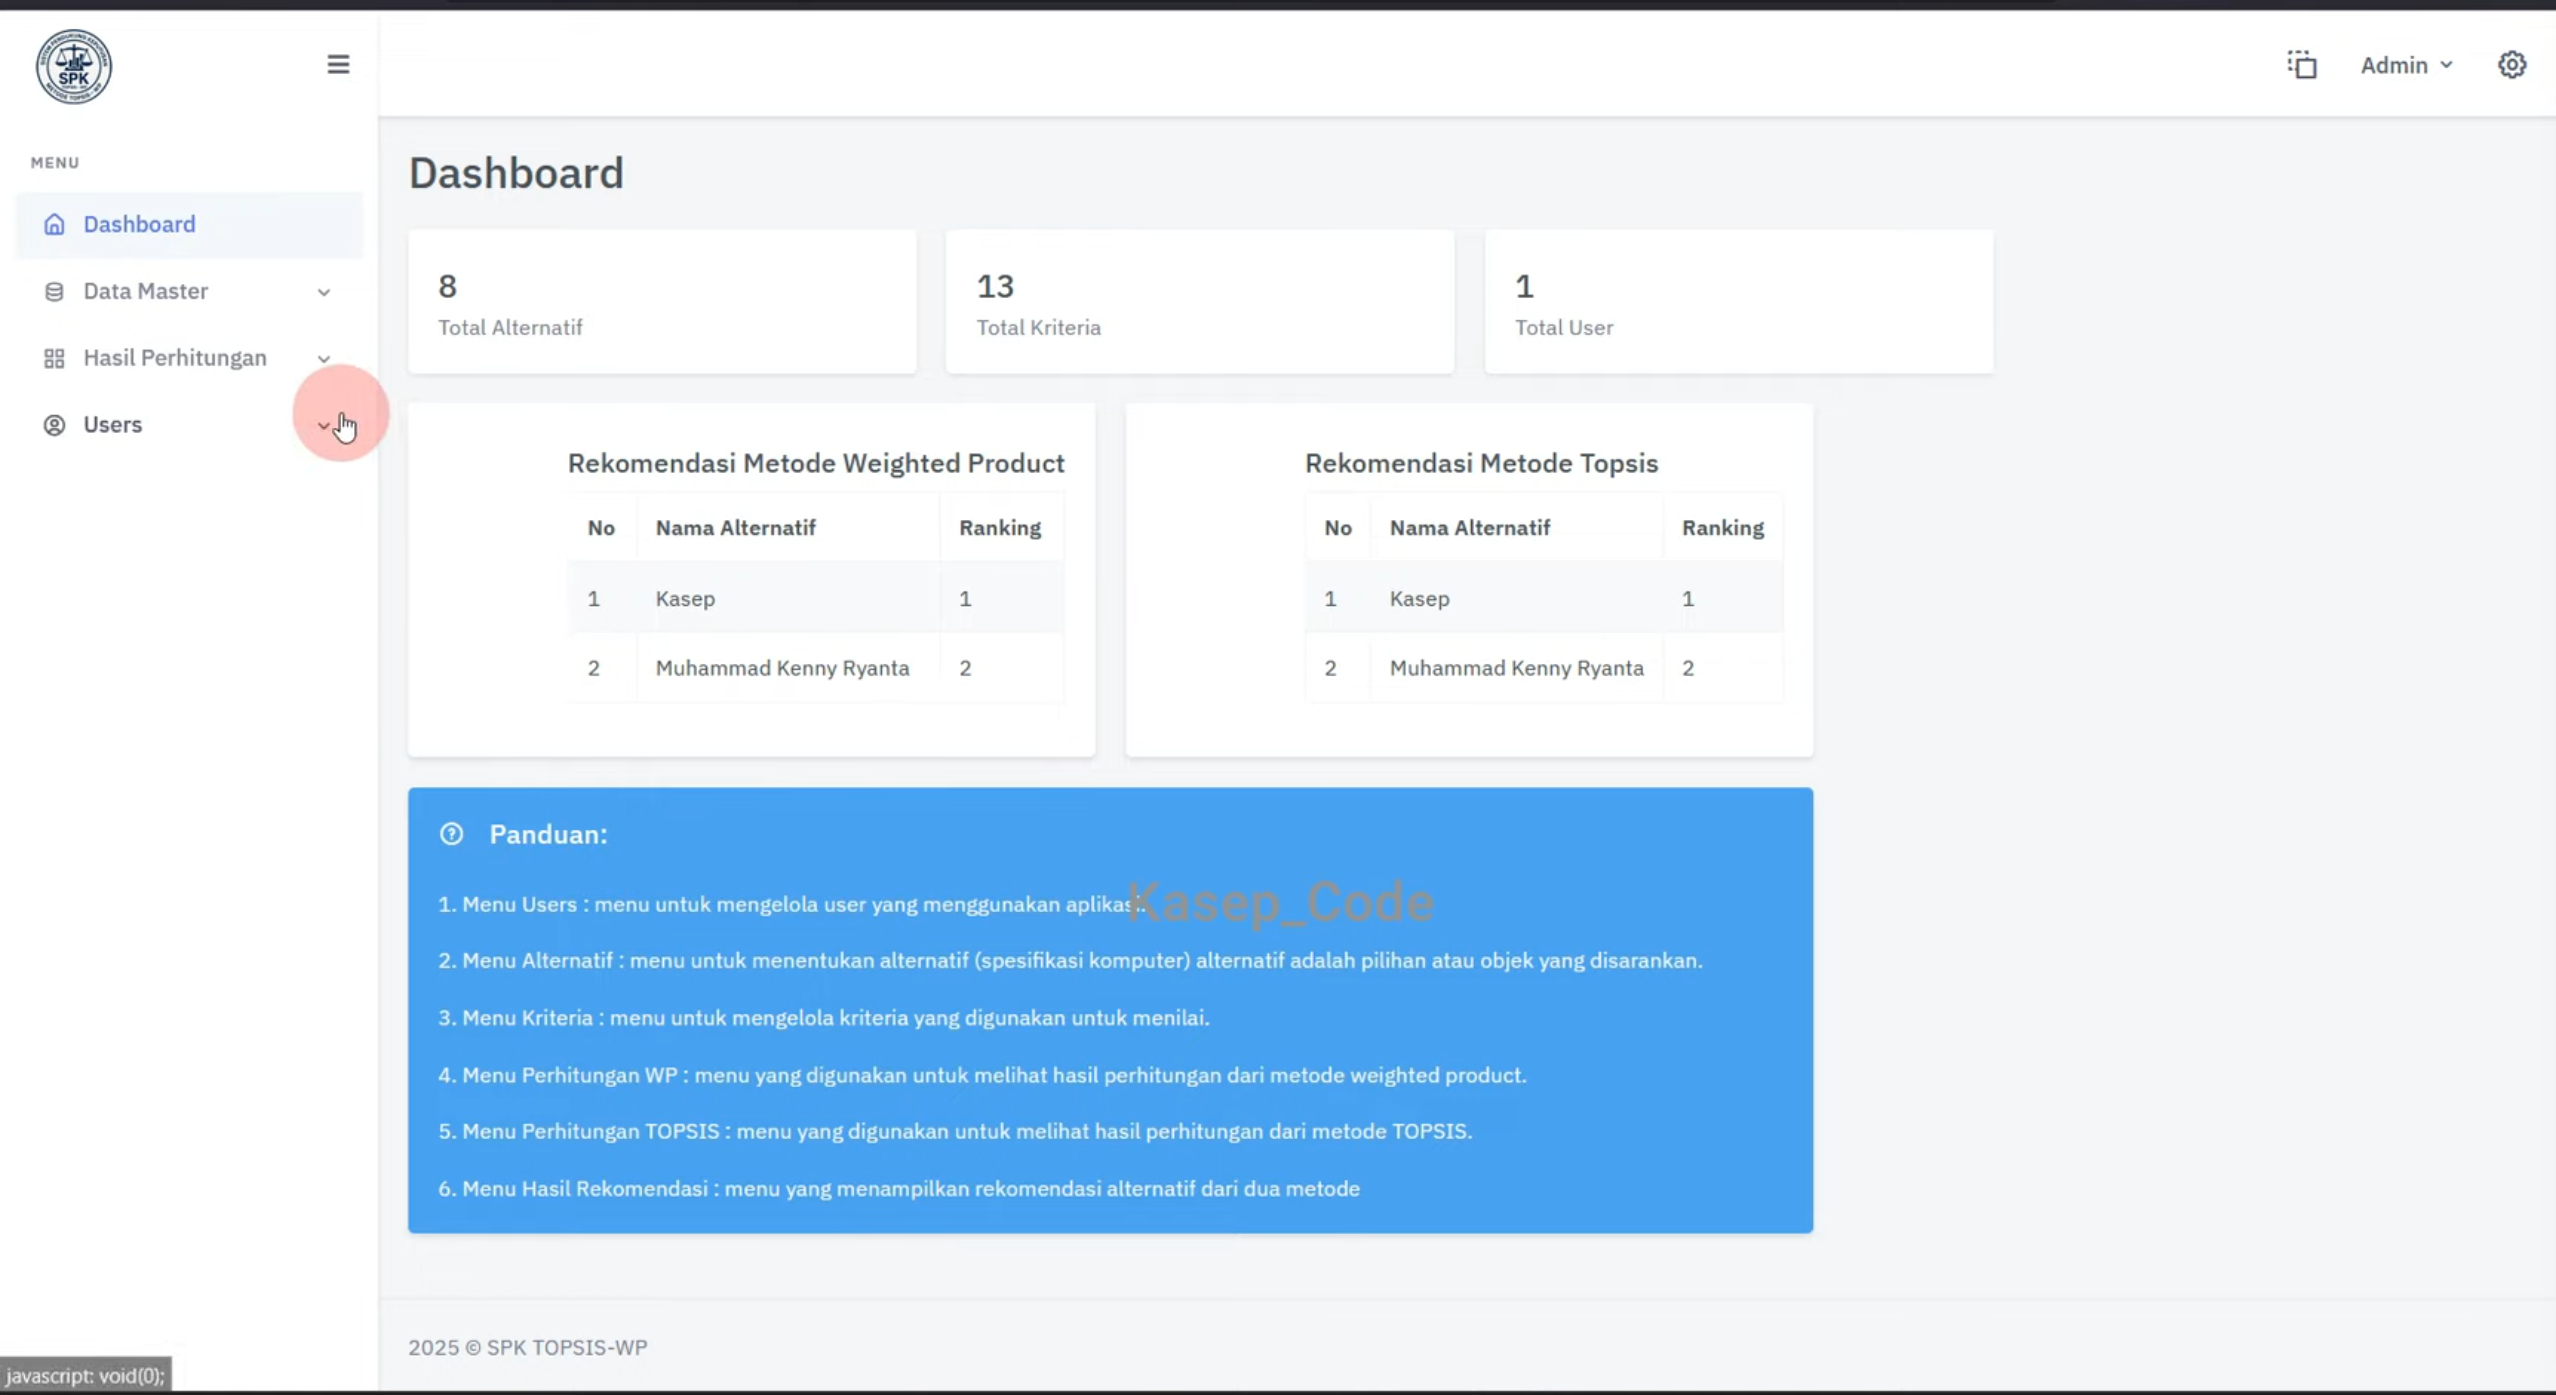Click the Dashboard home icon
Image resolution: width=2556 pixels, height=1395 pixels.
pyautogui.click(x=54, y=224)
